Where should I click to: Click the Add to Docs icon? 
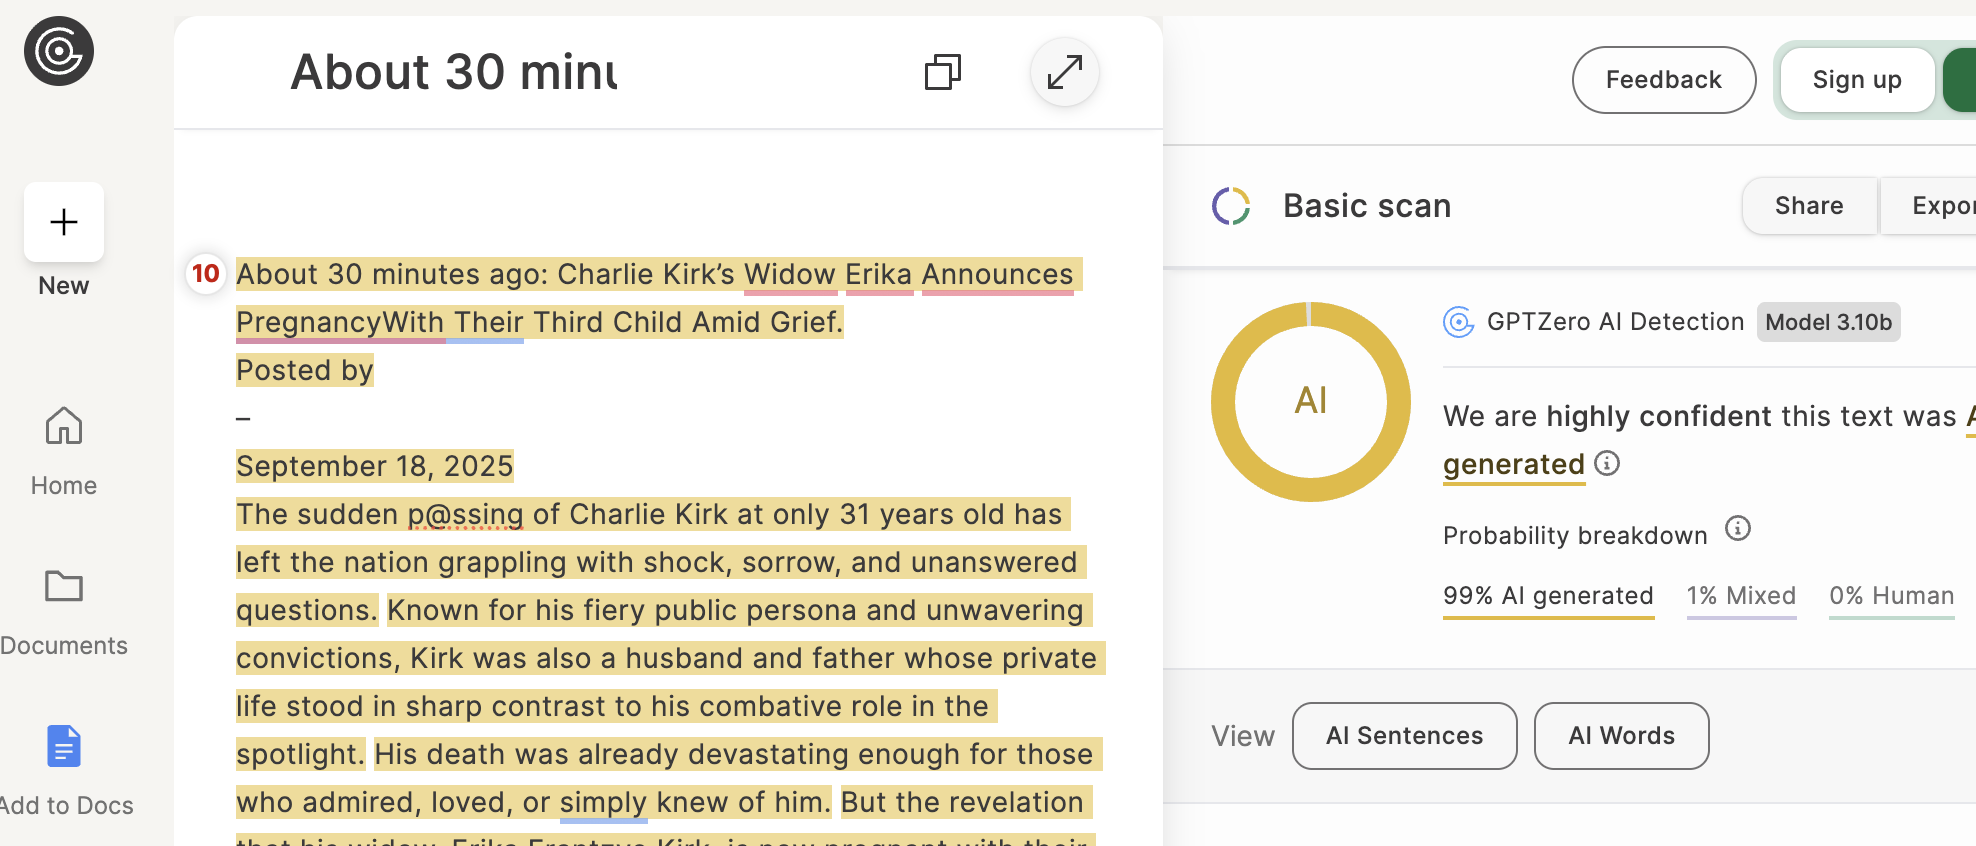tap(64, 746)
